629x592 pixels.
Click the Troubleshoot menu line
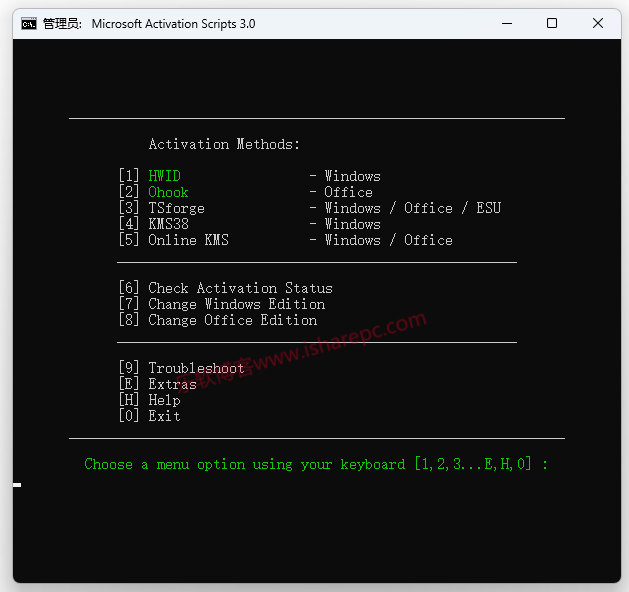181,368
